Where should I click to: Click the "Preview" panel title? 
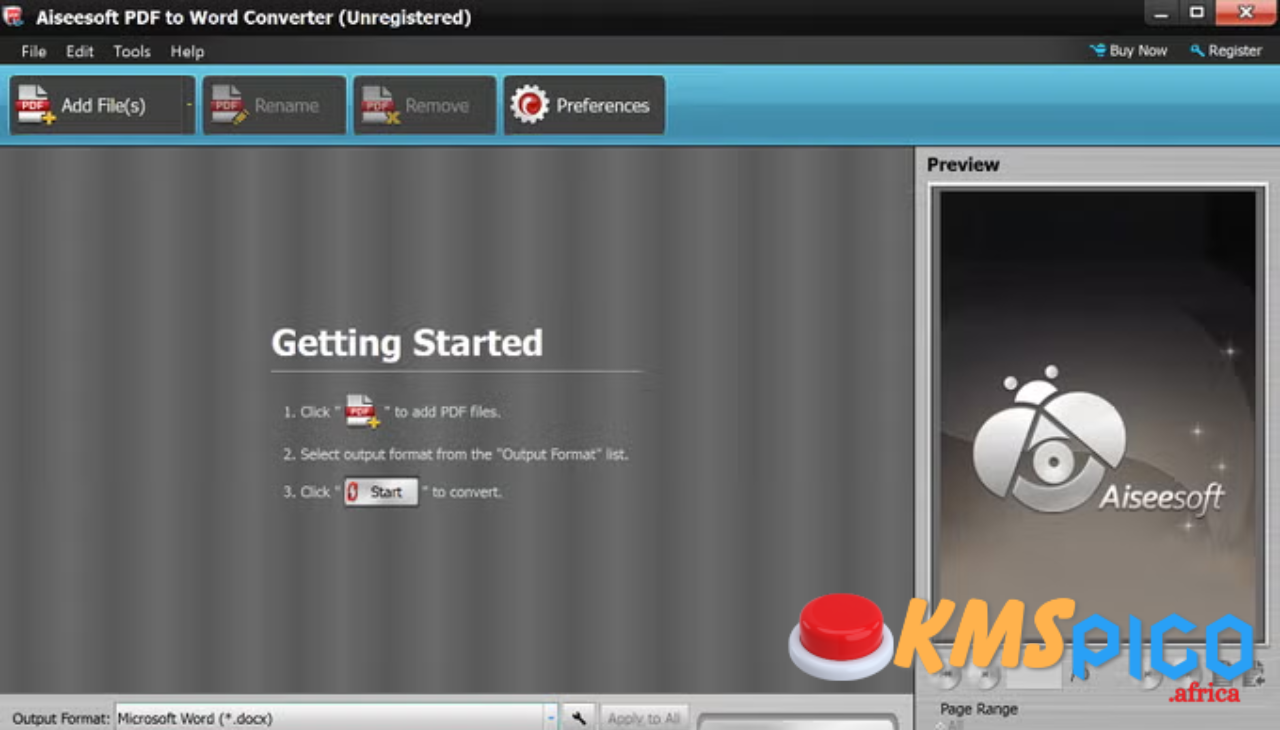[963, 165]
